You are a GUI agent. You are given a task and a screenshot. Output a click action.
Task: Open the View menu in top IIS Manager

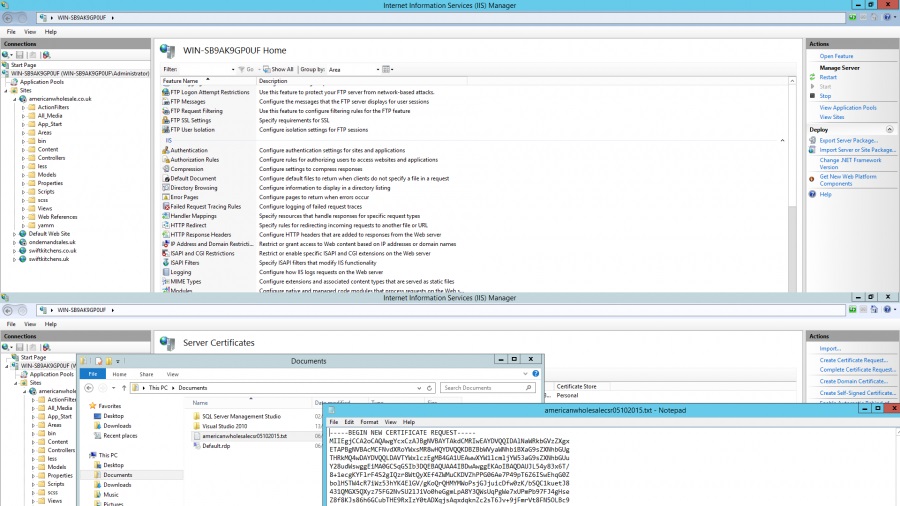pyautogui.click(x=30, y=32)
